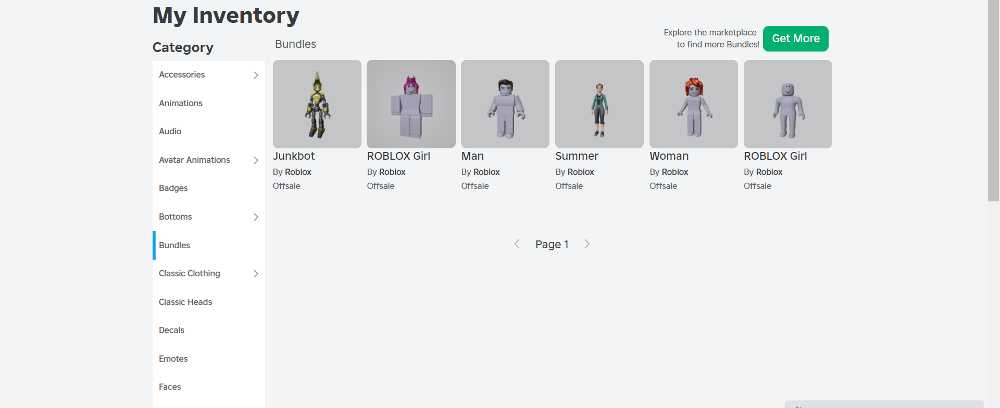Go to the previous inventory page arrow

click(x=517, y=244)
